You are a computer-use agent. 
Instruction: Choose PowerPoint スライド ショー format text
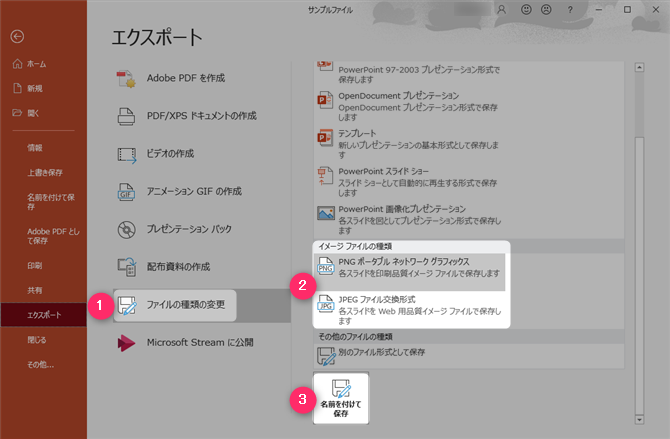pos(383,171)
